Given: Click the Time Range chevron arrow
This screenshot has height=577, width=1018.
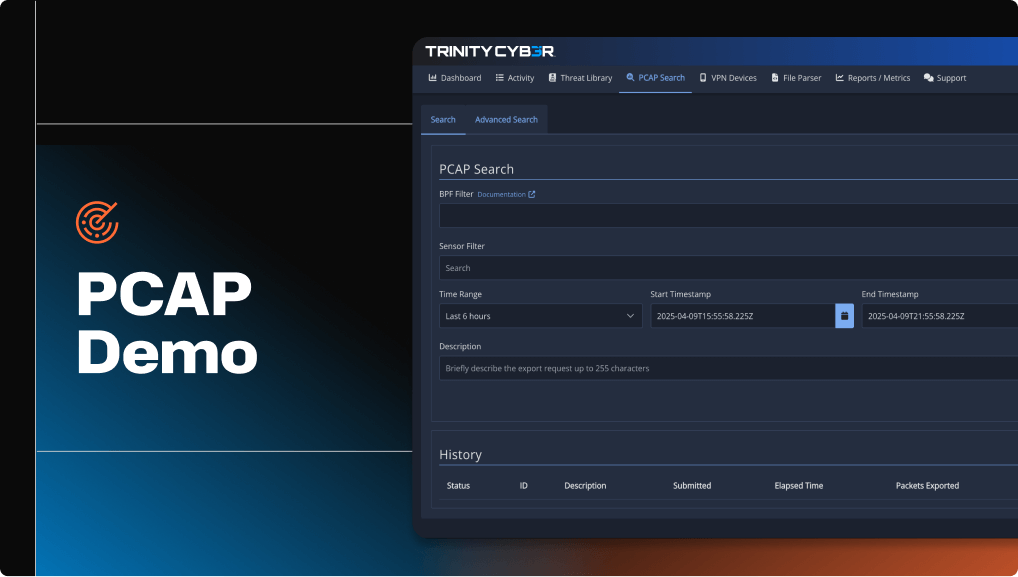Looking at the screenshot, I should pyautogui.click(x=630, y=316).
